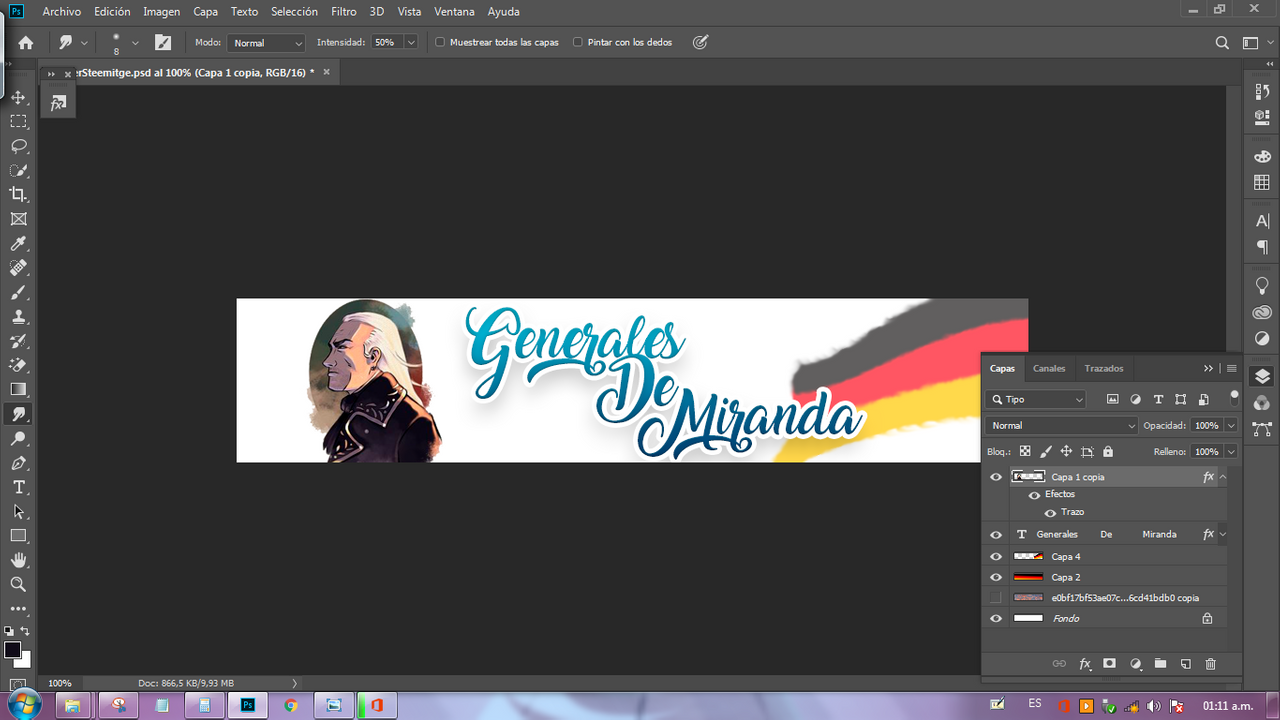Select the Crop tool
The width and height of the screenshot is (1280, 720).
(18, 194)
